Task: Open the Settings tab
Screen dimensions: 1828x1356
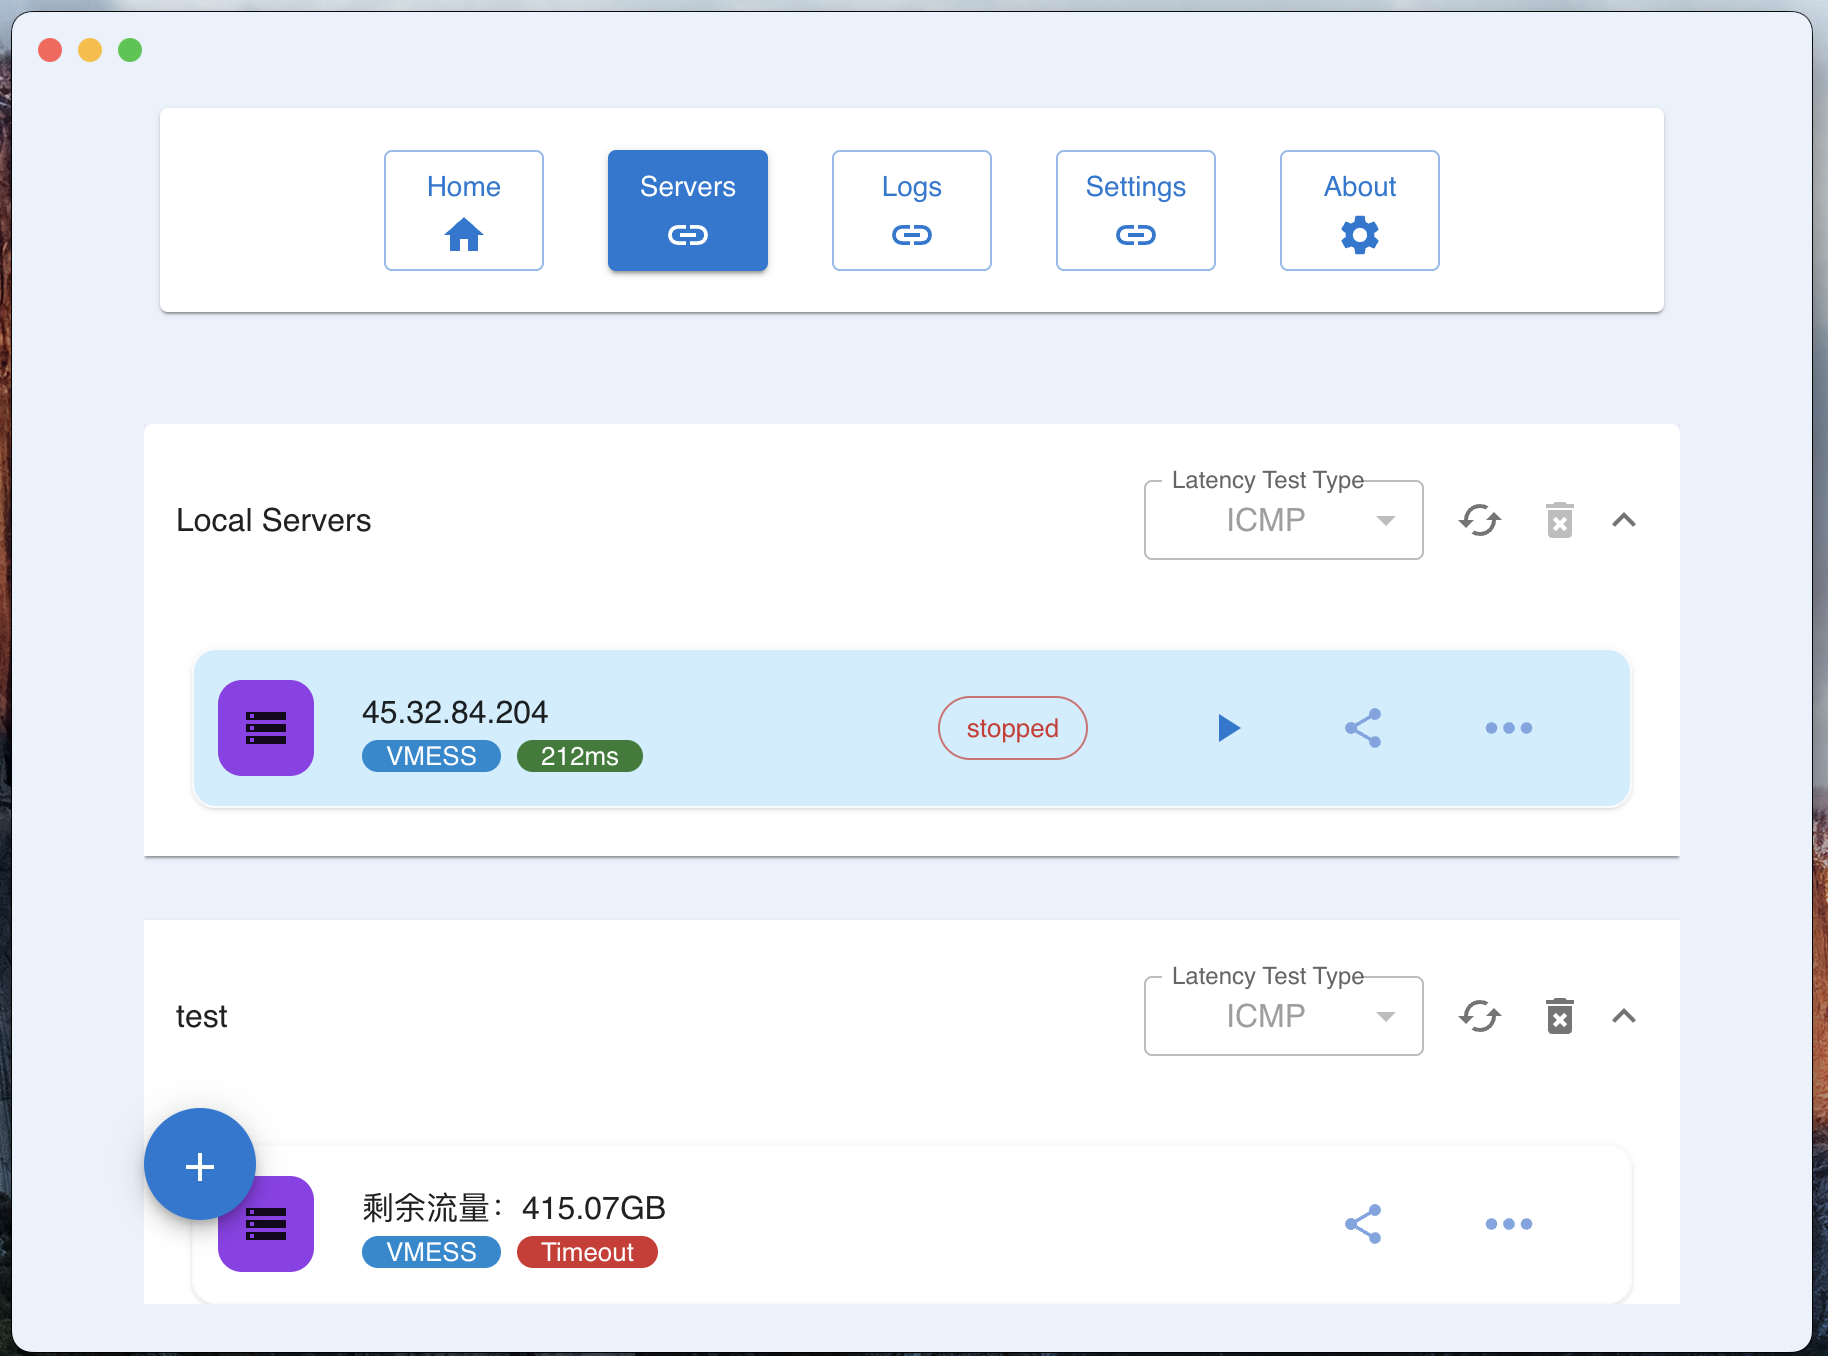Action: pyautogui.click(x=1136, y=210)
